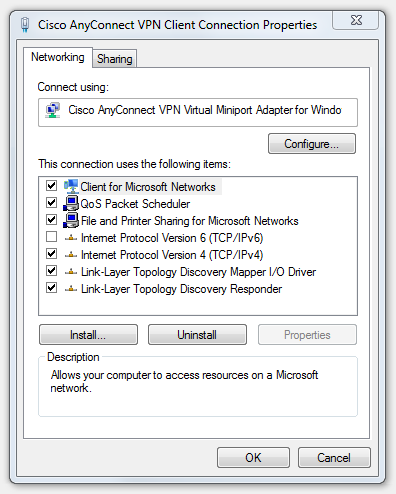This screenshot has width=396, height=494.
Task: Click the QoS Packet Scheduler icon
Action: tap(71, 203)
